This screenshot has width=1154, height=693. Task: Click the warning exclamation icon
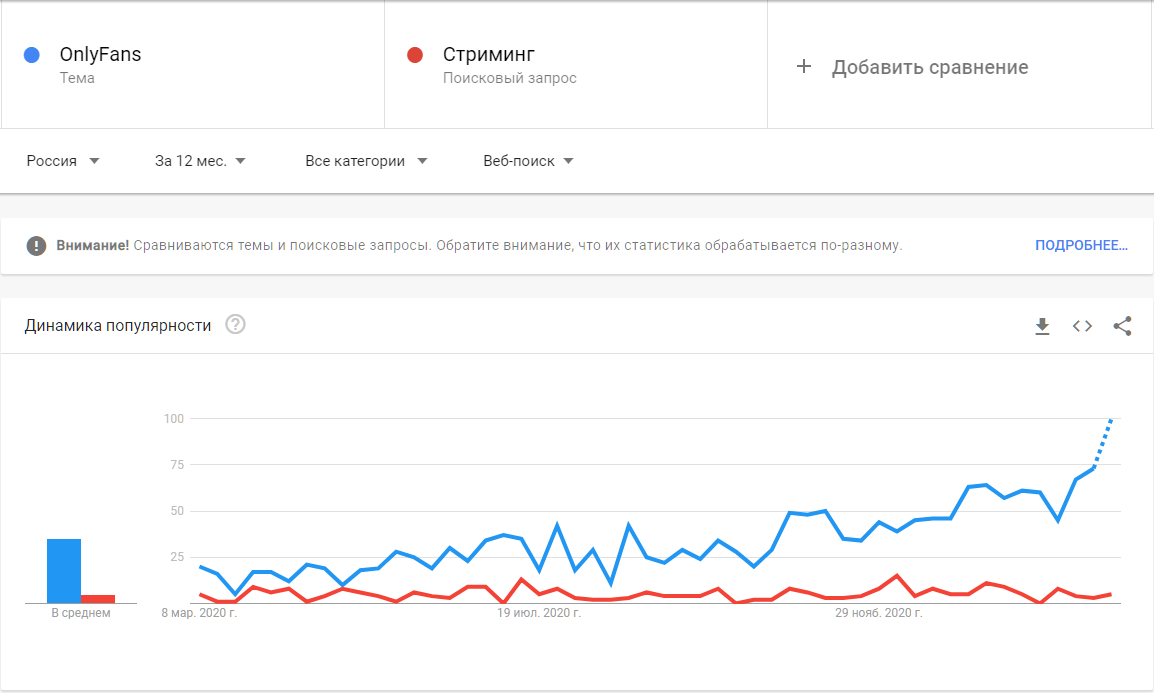37,245
